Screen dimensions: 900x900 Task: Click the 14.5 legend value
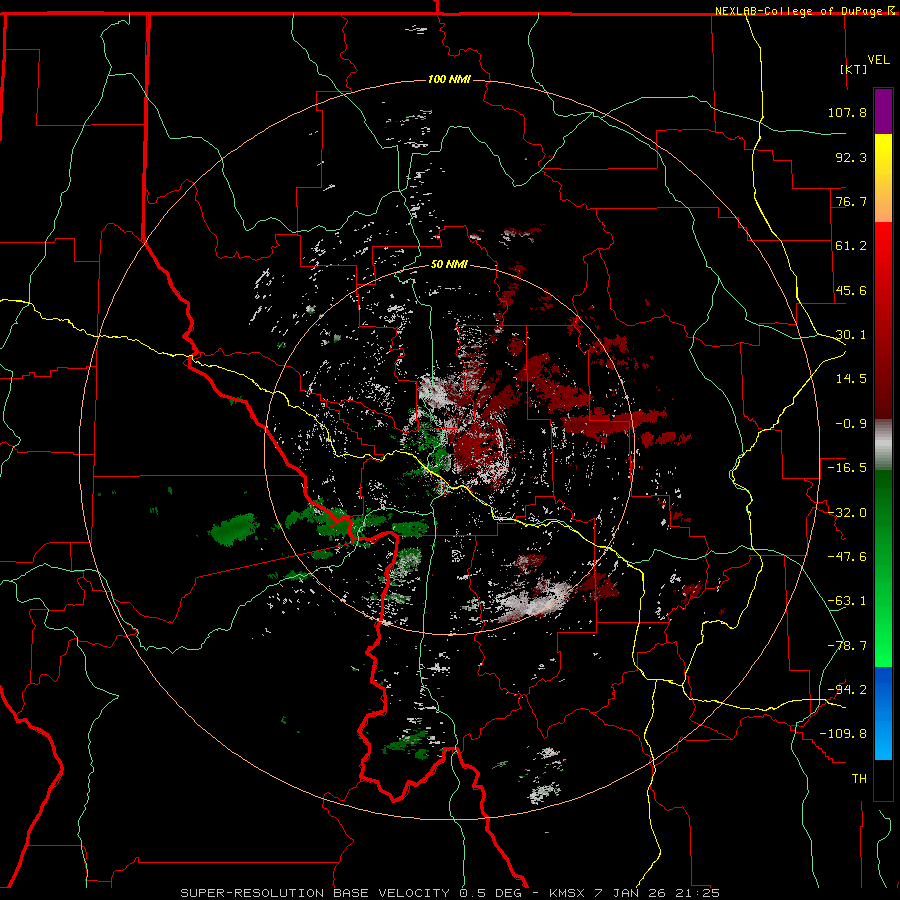coord(851,379)
